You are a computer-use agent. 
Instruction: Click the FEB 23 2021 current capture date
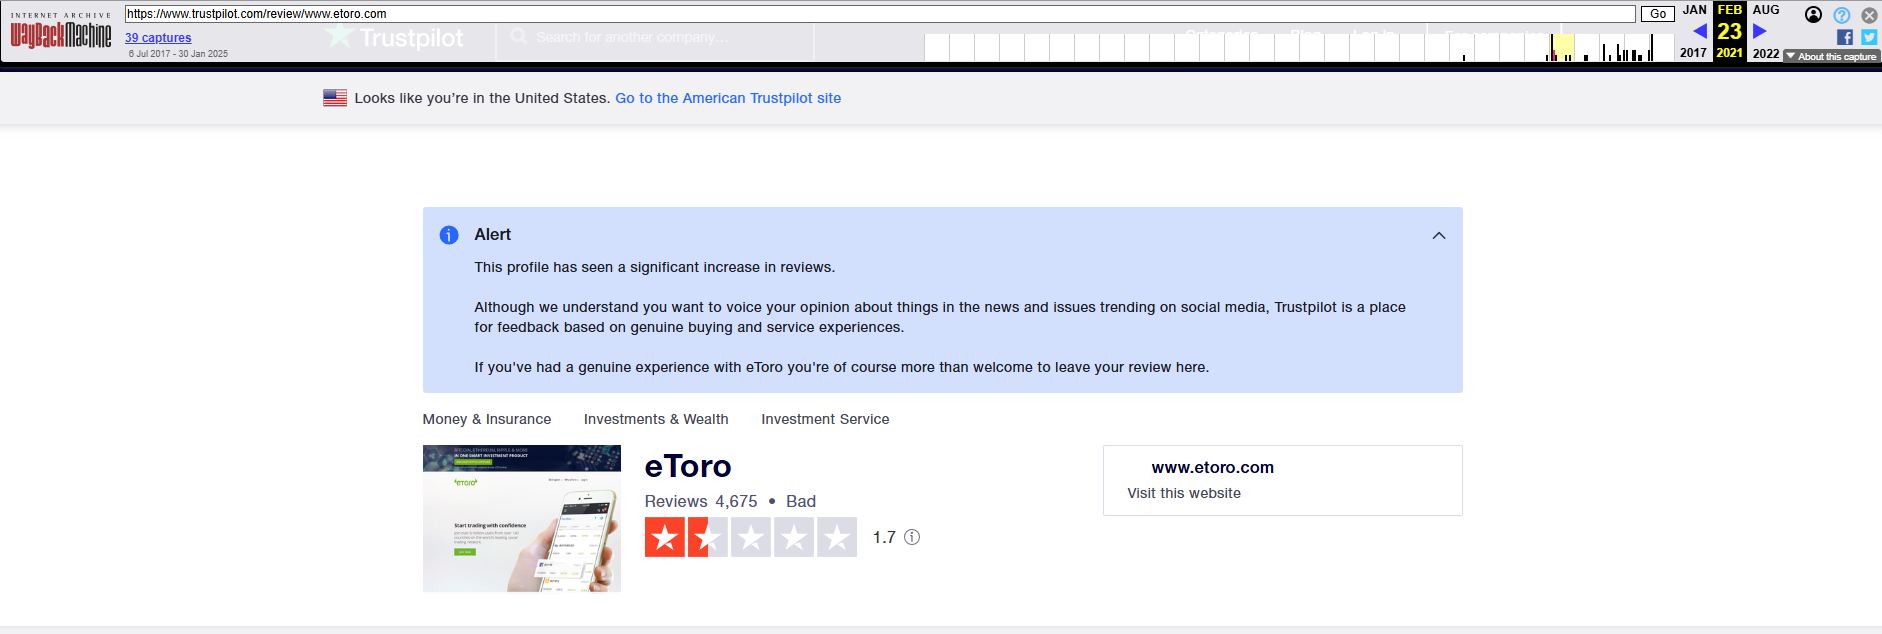(x=1730, y=31)
